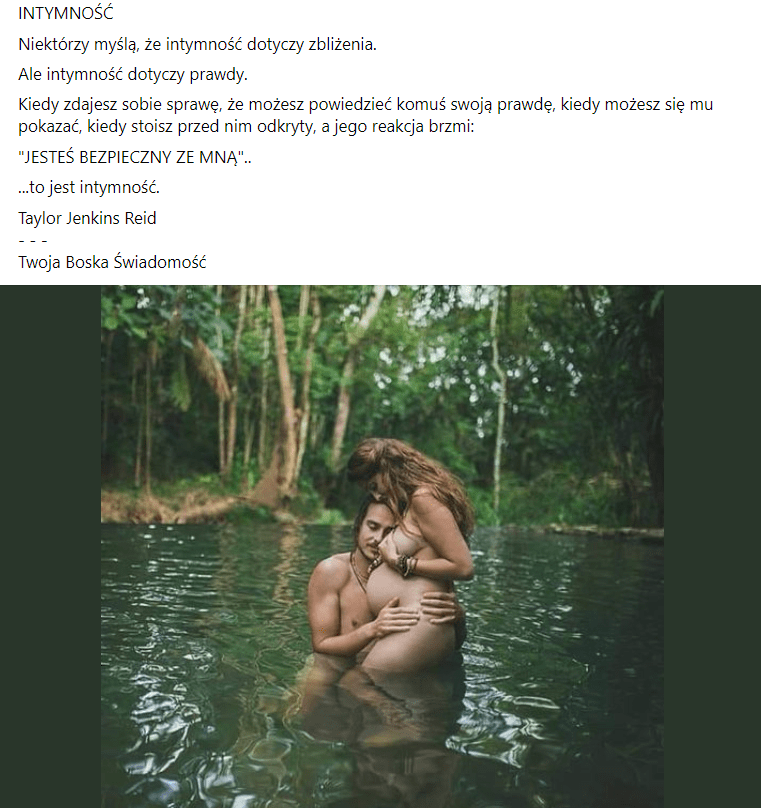Viewport: 761px width, 808px height.
Task: Click the paragraph starting 'Kiedy zdajesz sobie sprawę'
Action: (366, 115)
